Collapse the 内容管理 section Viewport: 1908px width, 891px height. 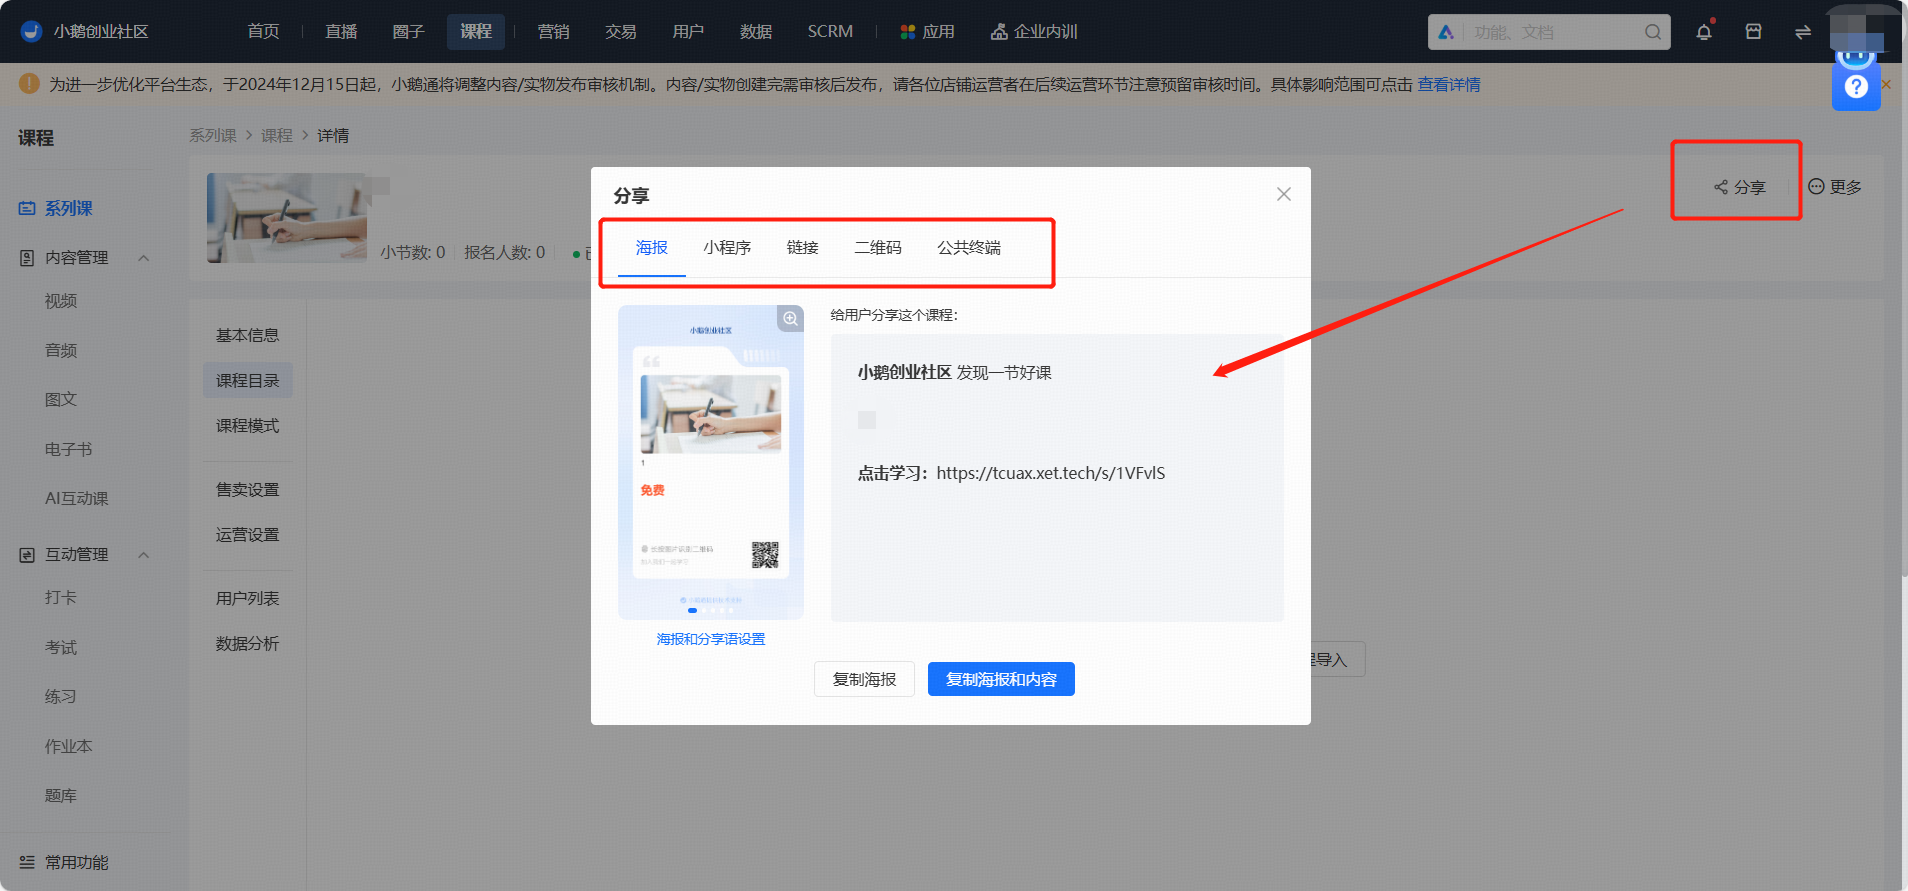(x=144, y=258)
